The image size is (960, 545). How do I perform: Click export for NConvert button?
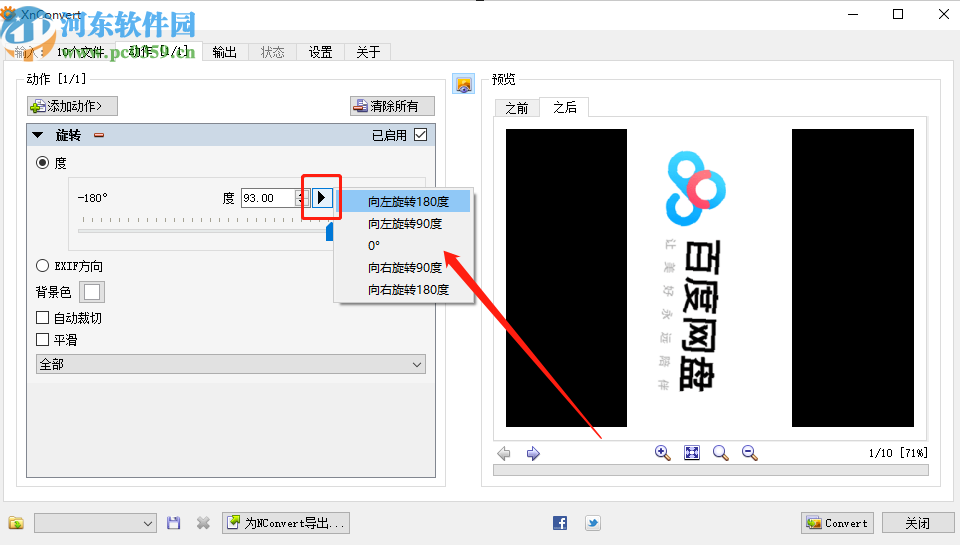(286, 523)
